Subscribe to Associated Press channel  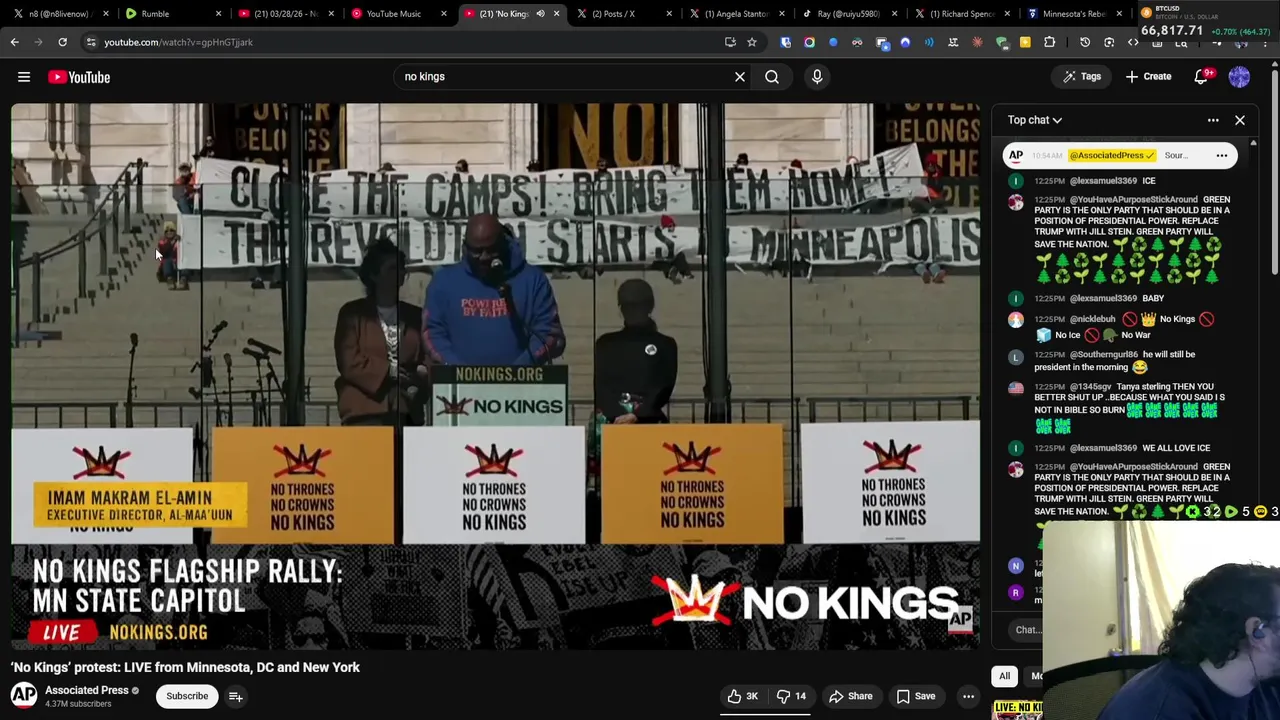187,696
